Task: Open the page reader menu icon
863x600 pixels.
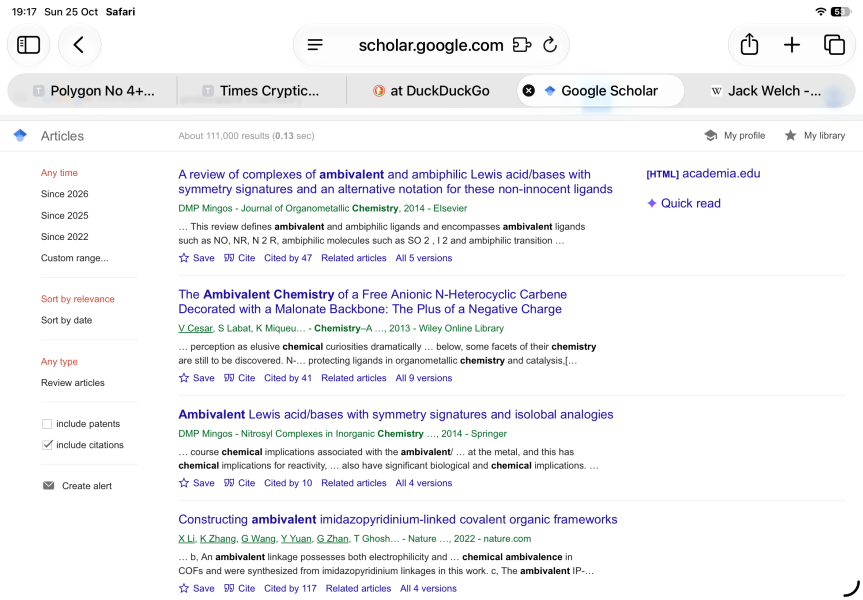Action: pyautogui.click(x=315, y=45)
